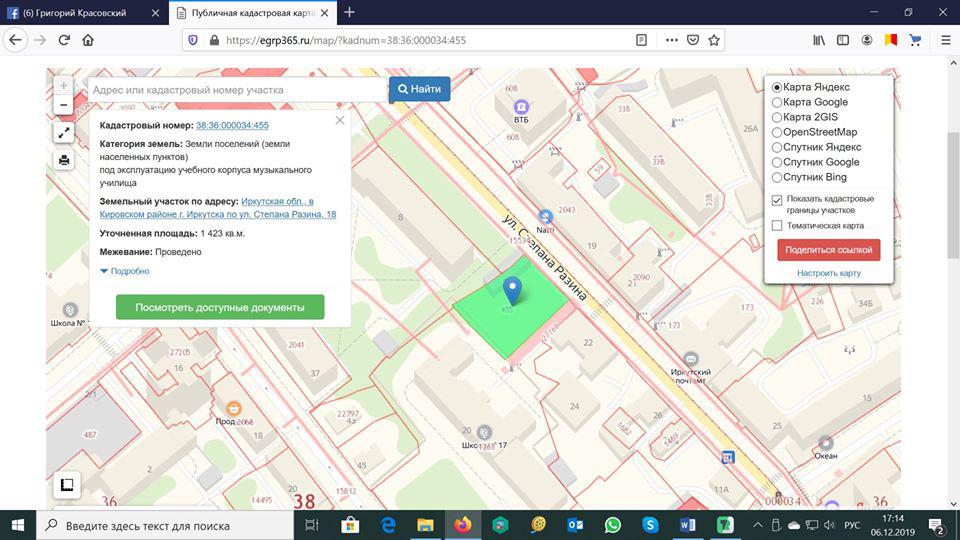960x540 pixels.
Task: Open File Explorer from taskbar
Action: (x=425, y=525)
